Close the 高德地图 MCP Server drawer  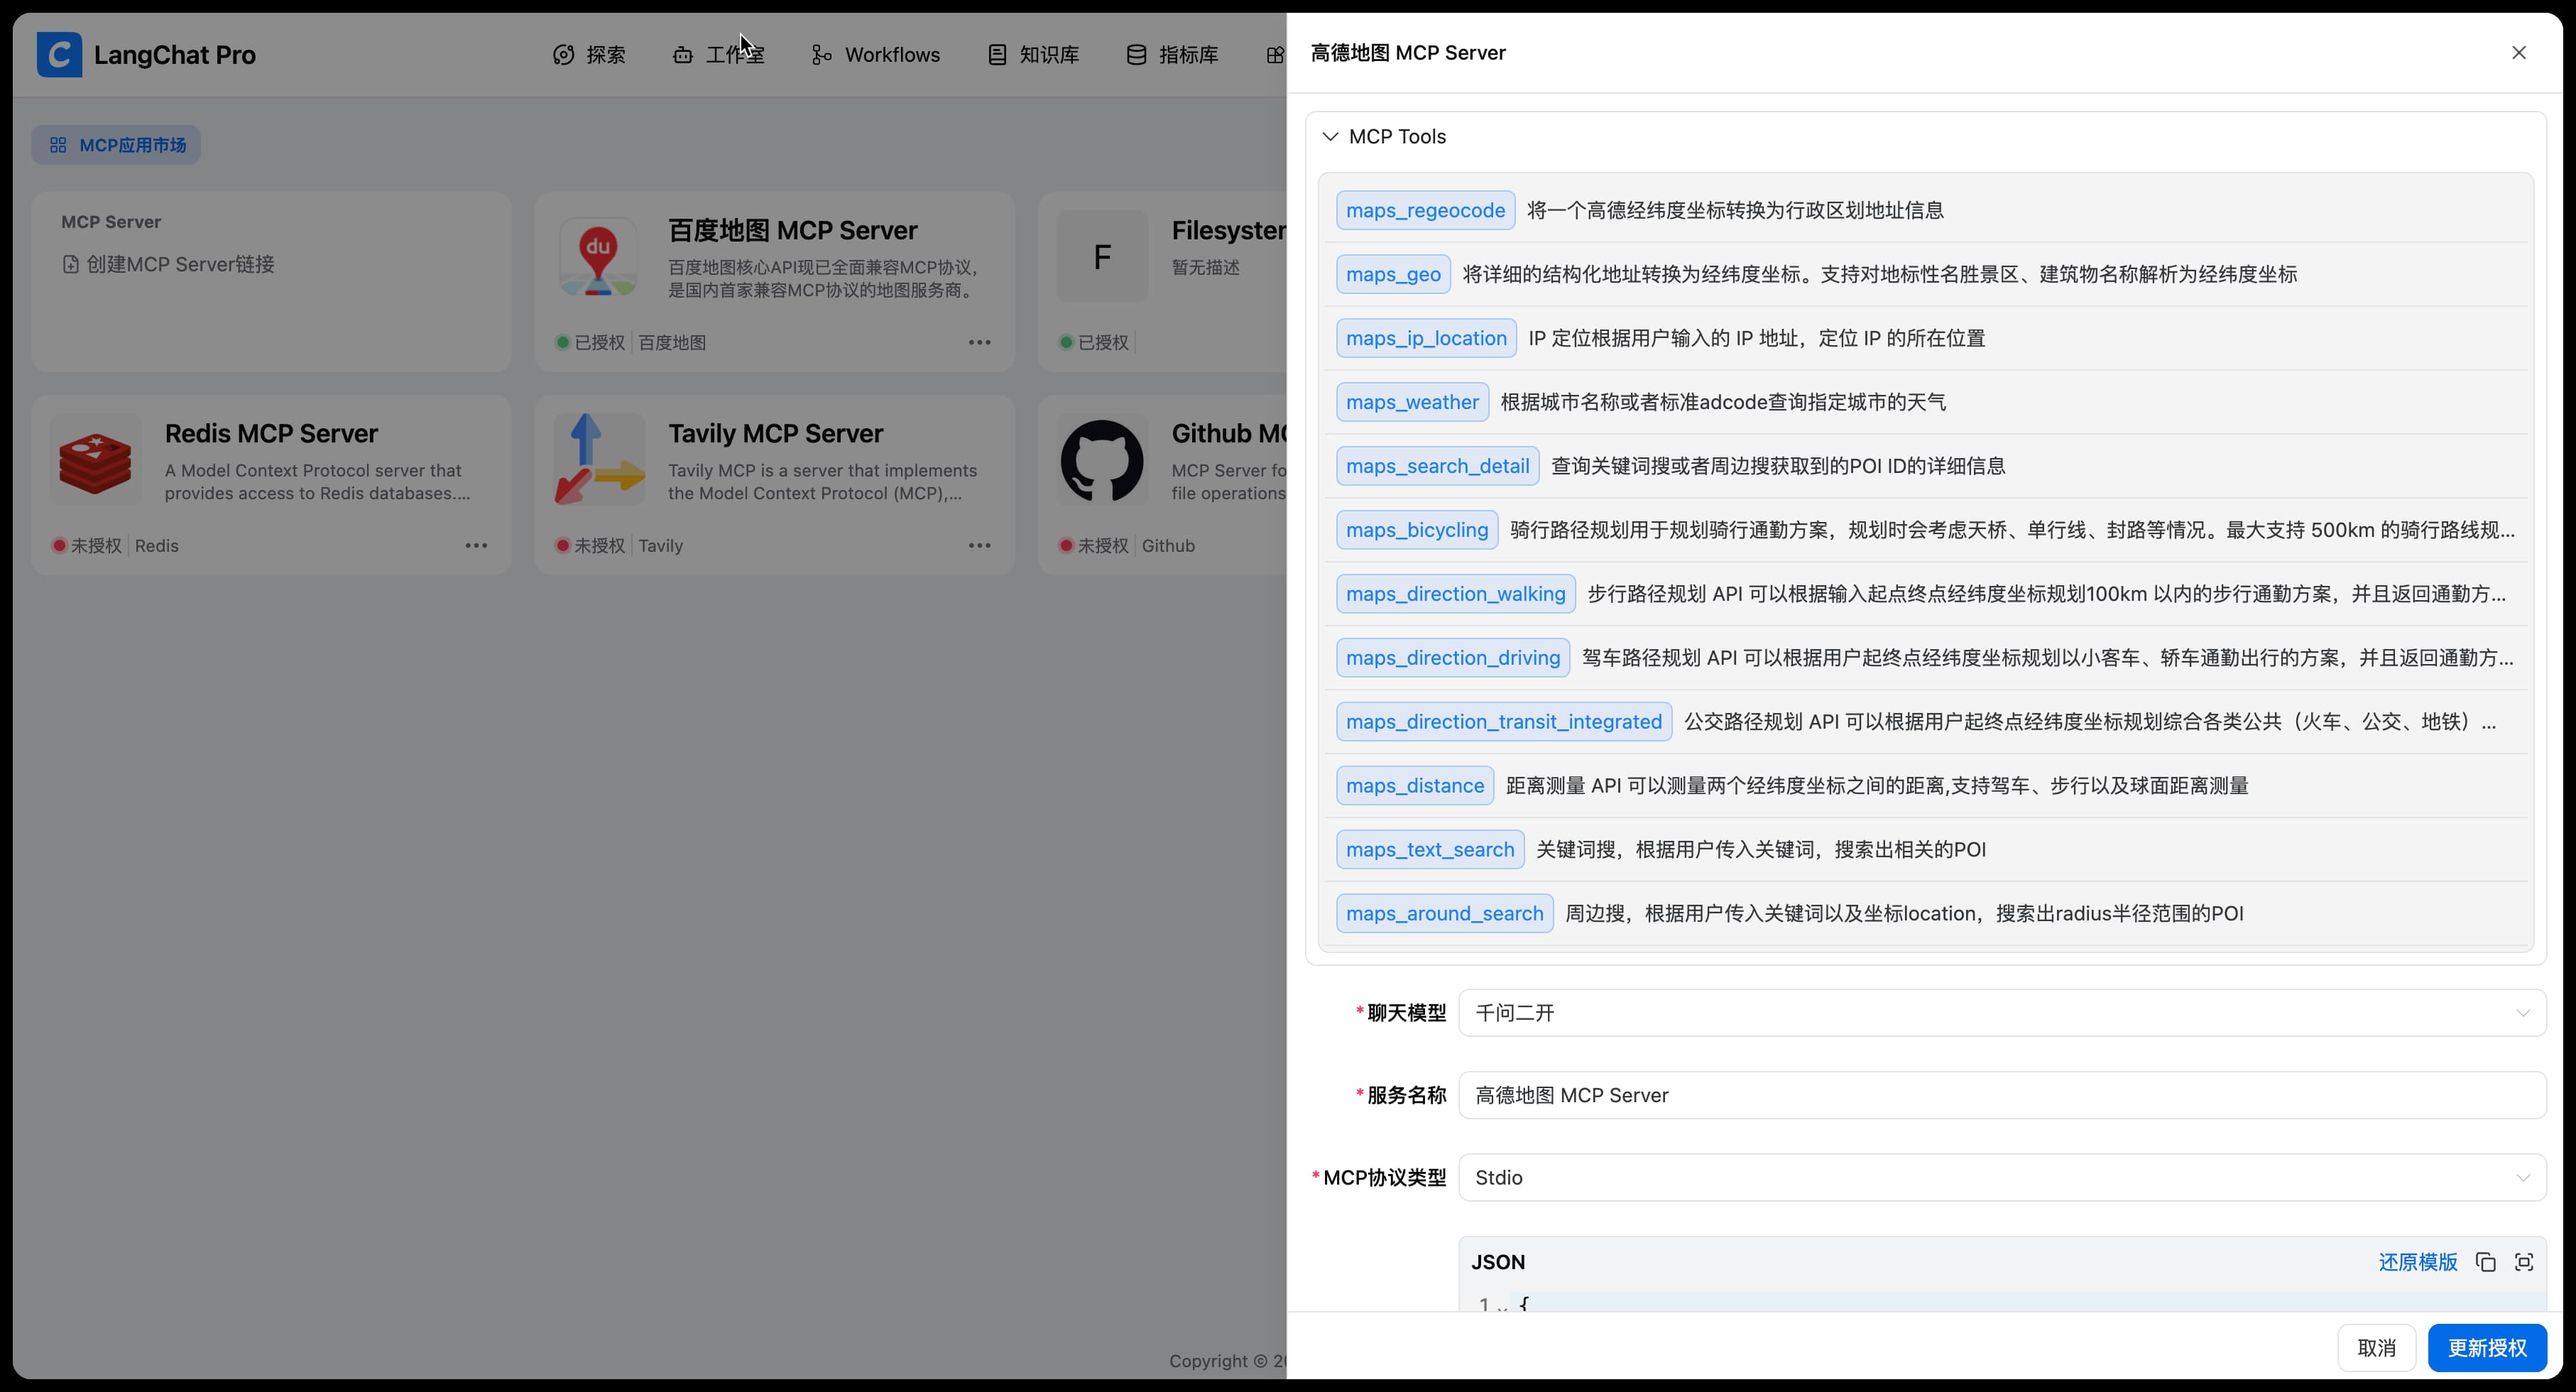pos(2518,53)
